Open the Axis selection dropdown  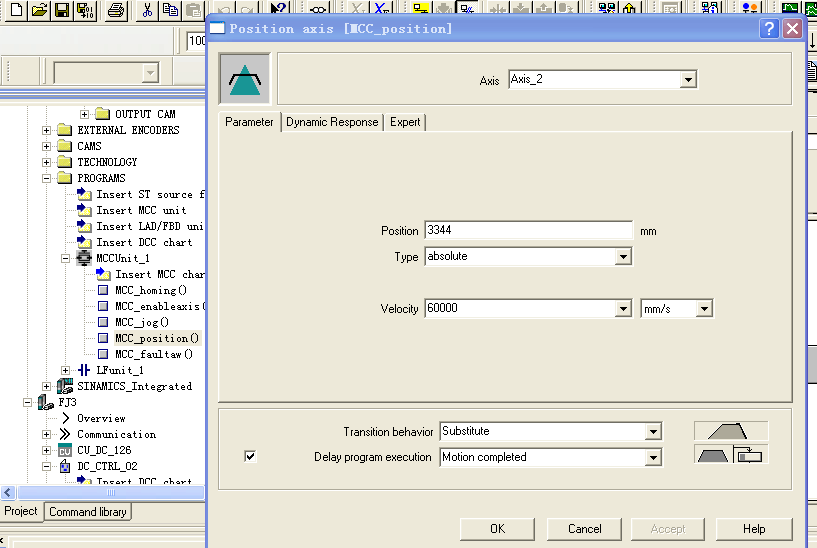coord(688,80)
